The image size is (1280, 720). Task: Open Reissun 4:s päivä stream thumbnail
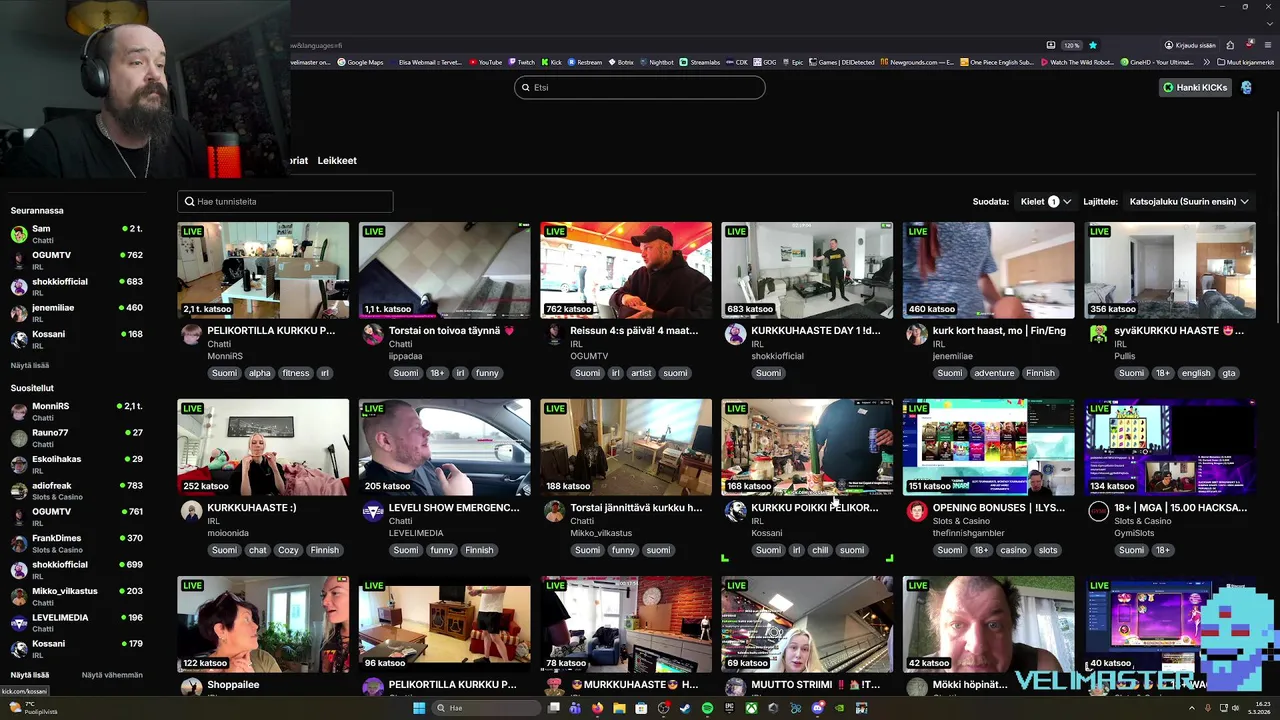626,270
